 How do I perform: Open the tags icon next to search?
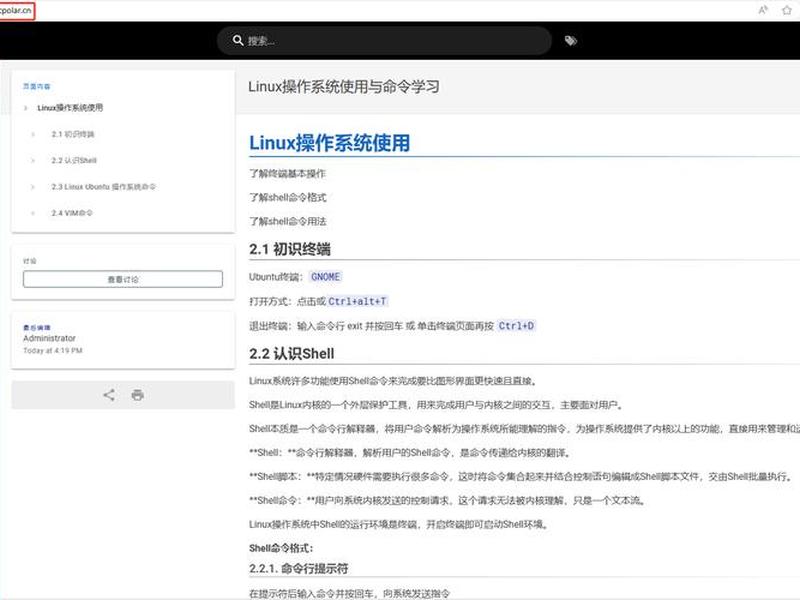tap(570, 41)
